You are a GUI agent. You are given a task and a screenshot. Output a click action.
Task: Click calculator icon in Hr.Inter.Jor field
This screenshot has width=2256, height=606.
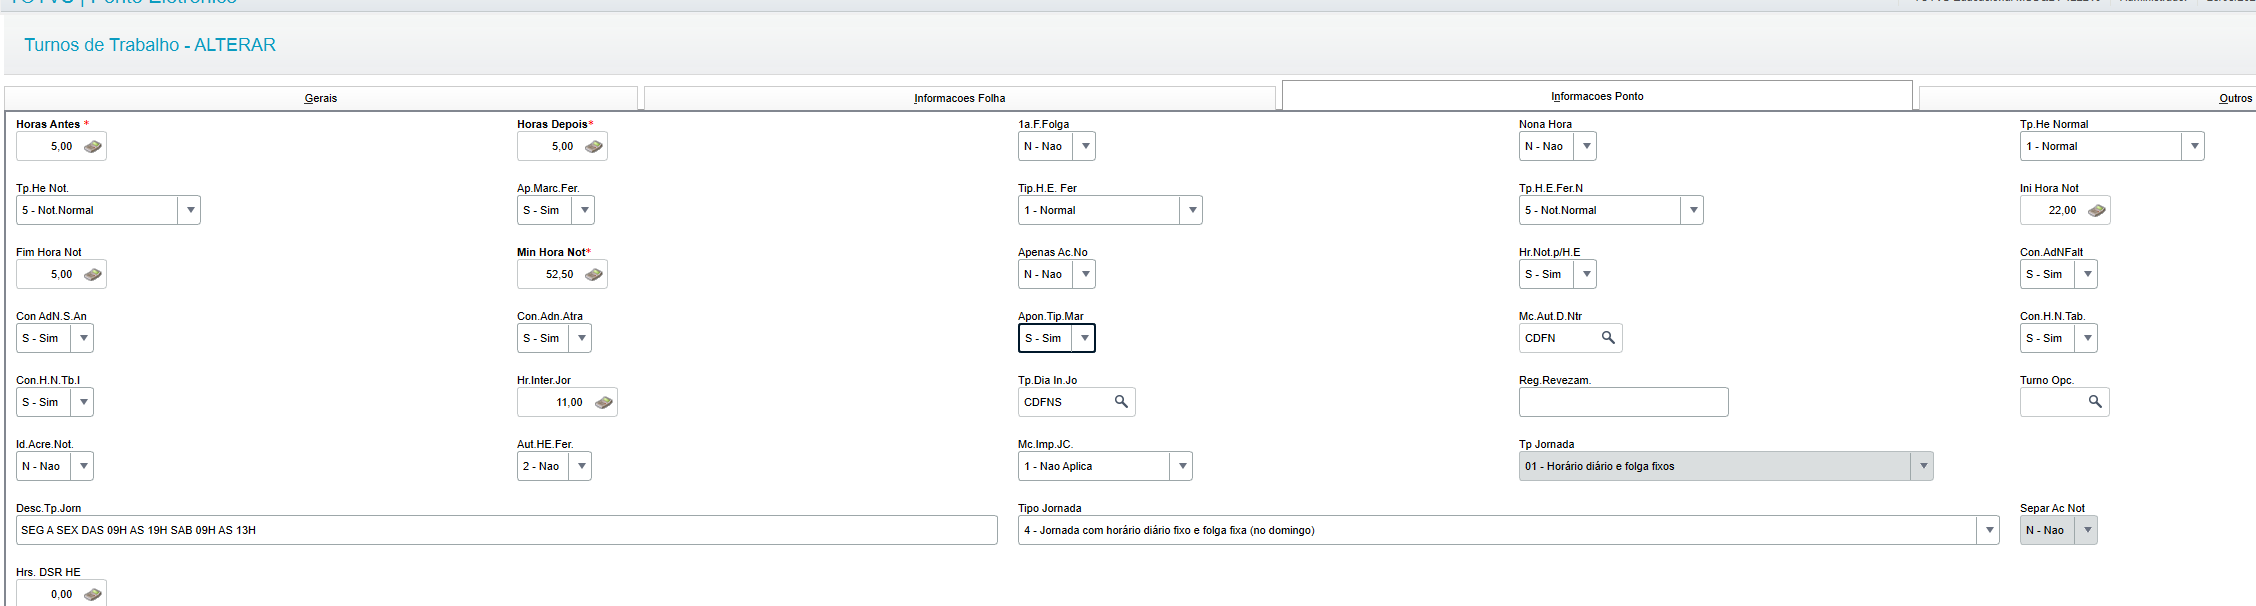click(x=604, y=403)
